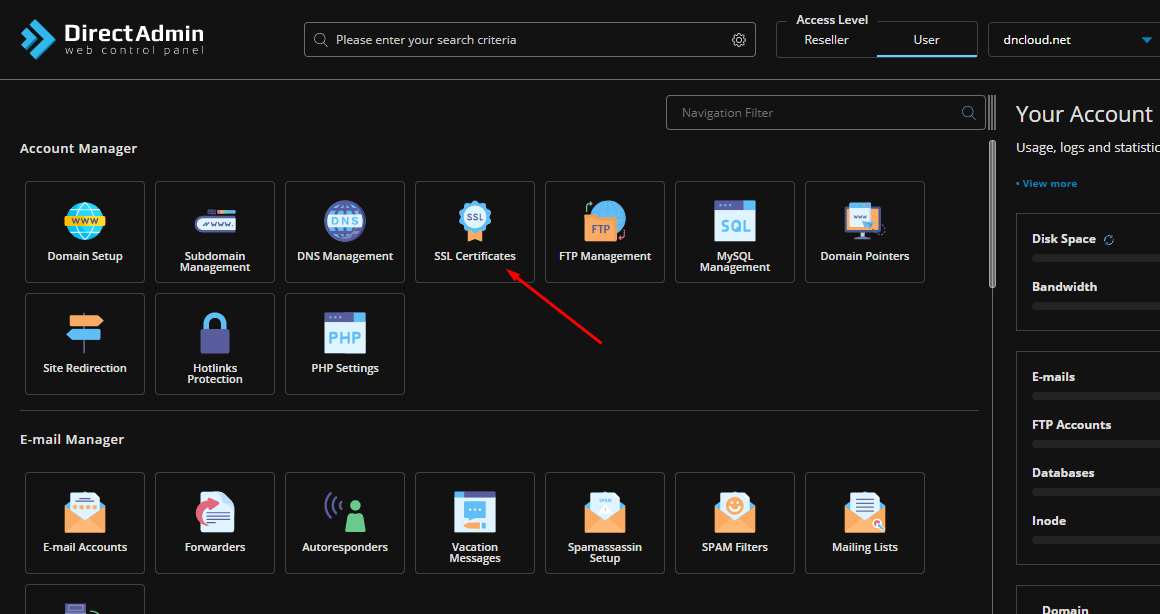Open Subdomain Management

[215, 232]
